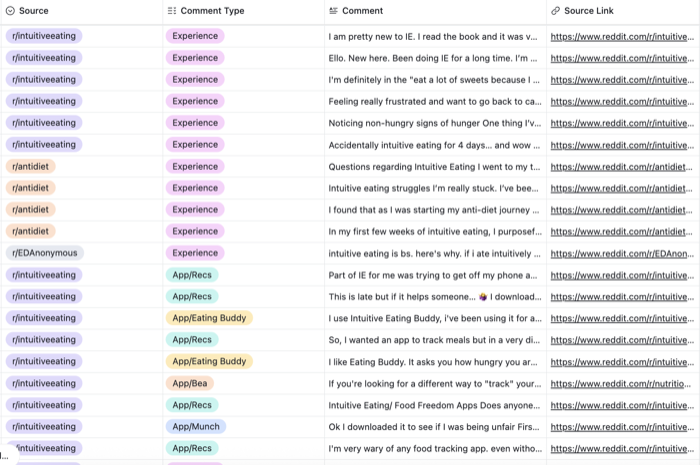This screenshot has width=700, height=465.
Task: Click the Comment column text icon
Action: tap(333, 11)
